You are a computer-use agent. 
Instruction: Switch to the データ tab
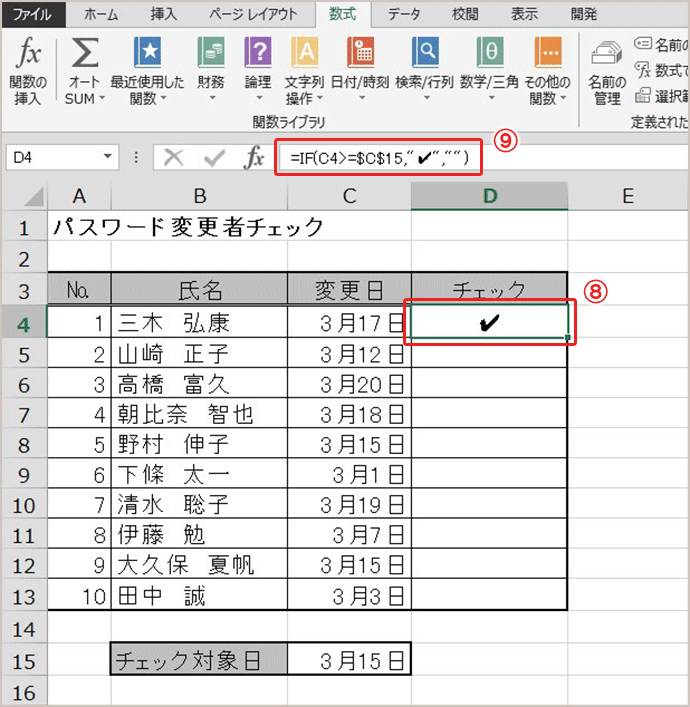[x=404, y=14]
